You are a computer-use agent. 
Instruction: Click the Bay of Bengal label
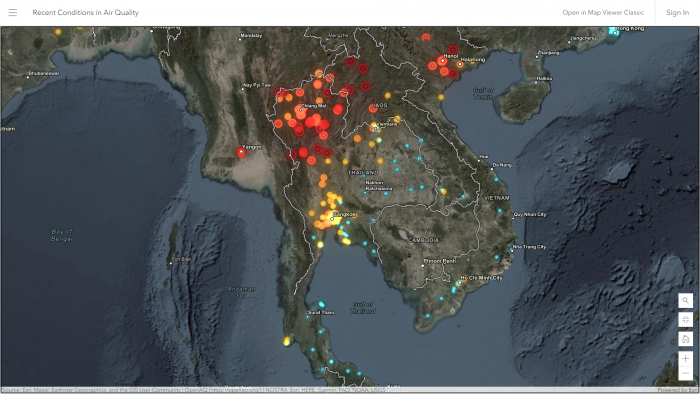62,235
